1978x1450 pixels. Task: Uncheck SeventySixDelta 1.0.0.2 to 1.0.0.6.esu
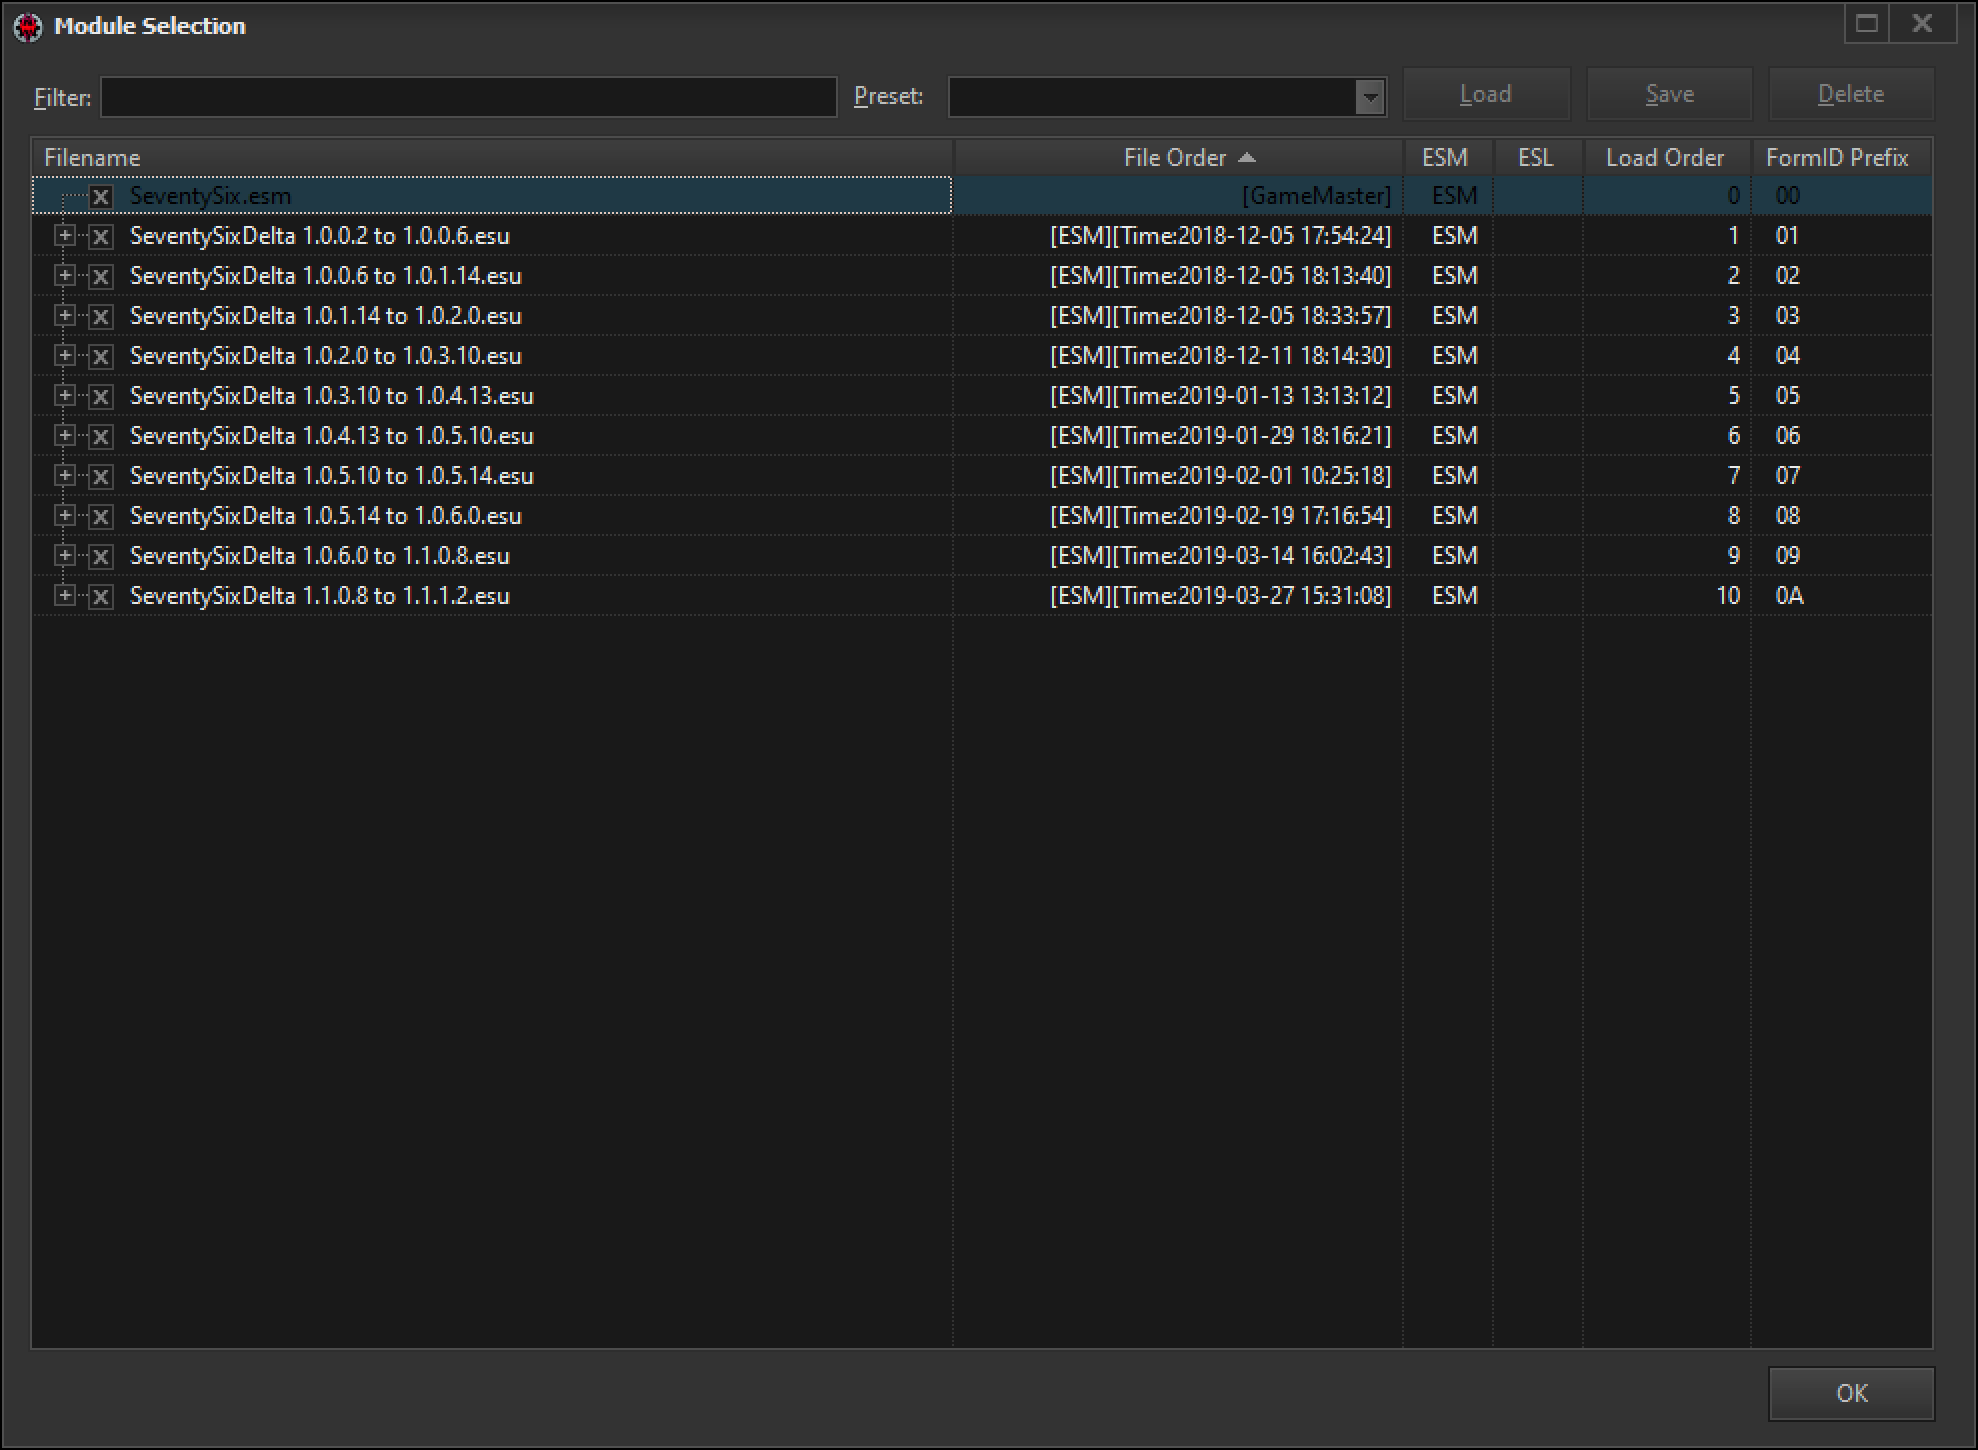point(100,236)
